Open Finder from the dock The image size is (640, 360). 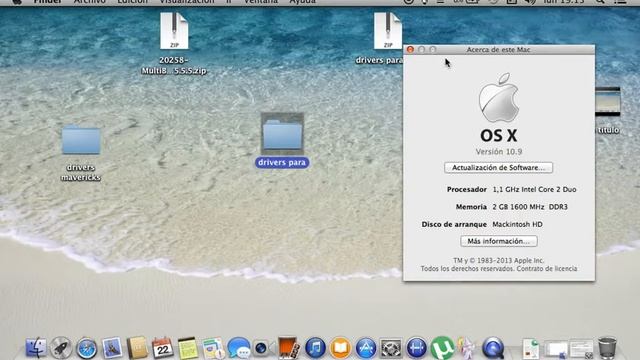pyautogui.click(x=36, y=348)
